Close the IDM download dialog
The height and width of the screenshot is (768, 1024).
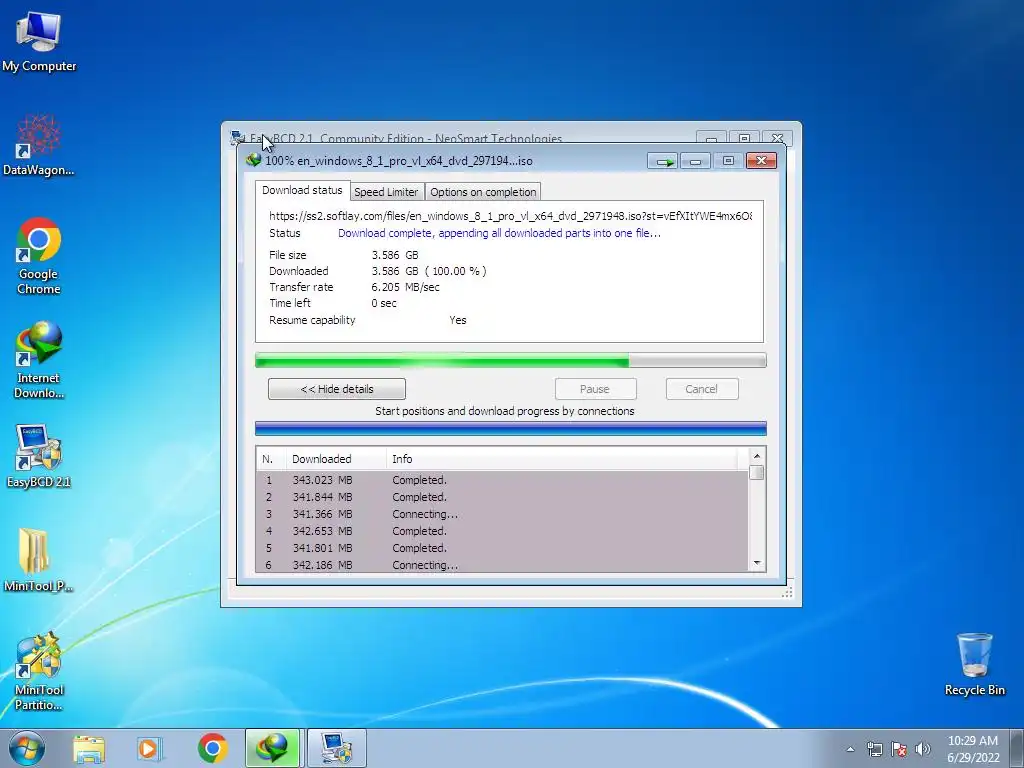pyautogui.click(x=761, y=161)
